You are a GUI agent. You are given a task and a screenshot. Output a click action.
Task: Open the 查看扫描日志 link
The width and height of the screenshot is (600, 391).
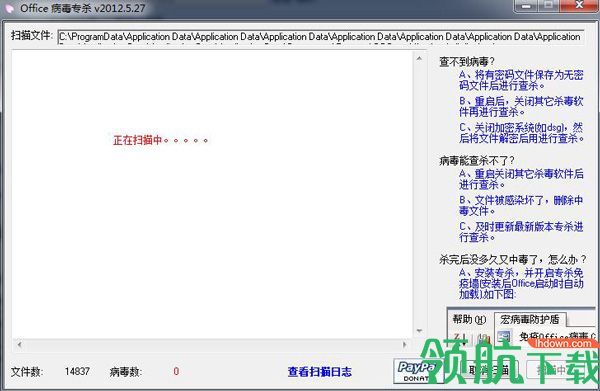pos(320,371)
